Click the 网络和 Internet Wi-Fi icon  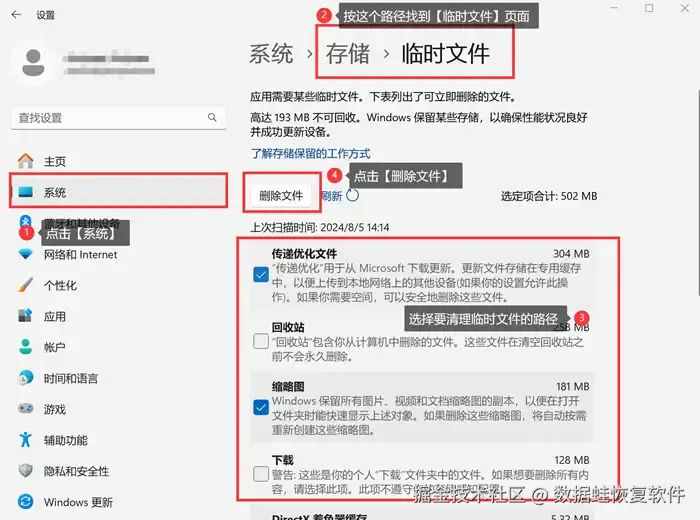tap(25, 254)
